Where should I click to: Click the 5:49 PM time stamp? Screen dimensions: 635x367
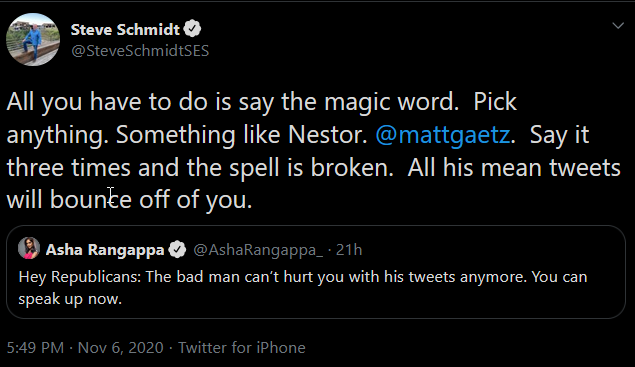35,348
